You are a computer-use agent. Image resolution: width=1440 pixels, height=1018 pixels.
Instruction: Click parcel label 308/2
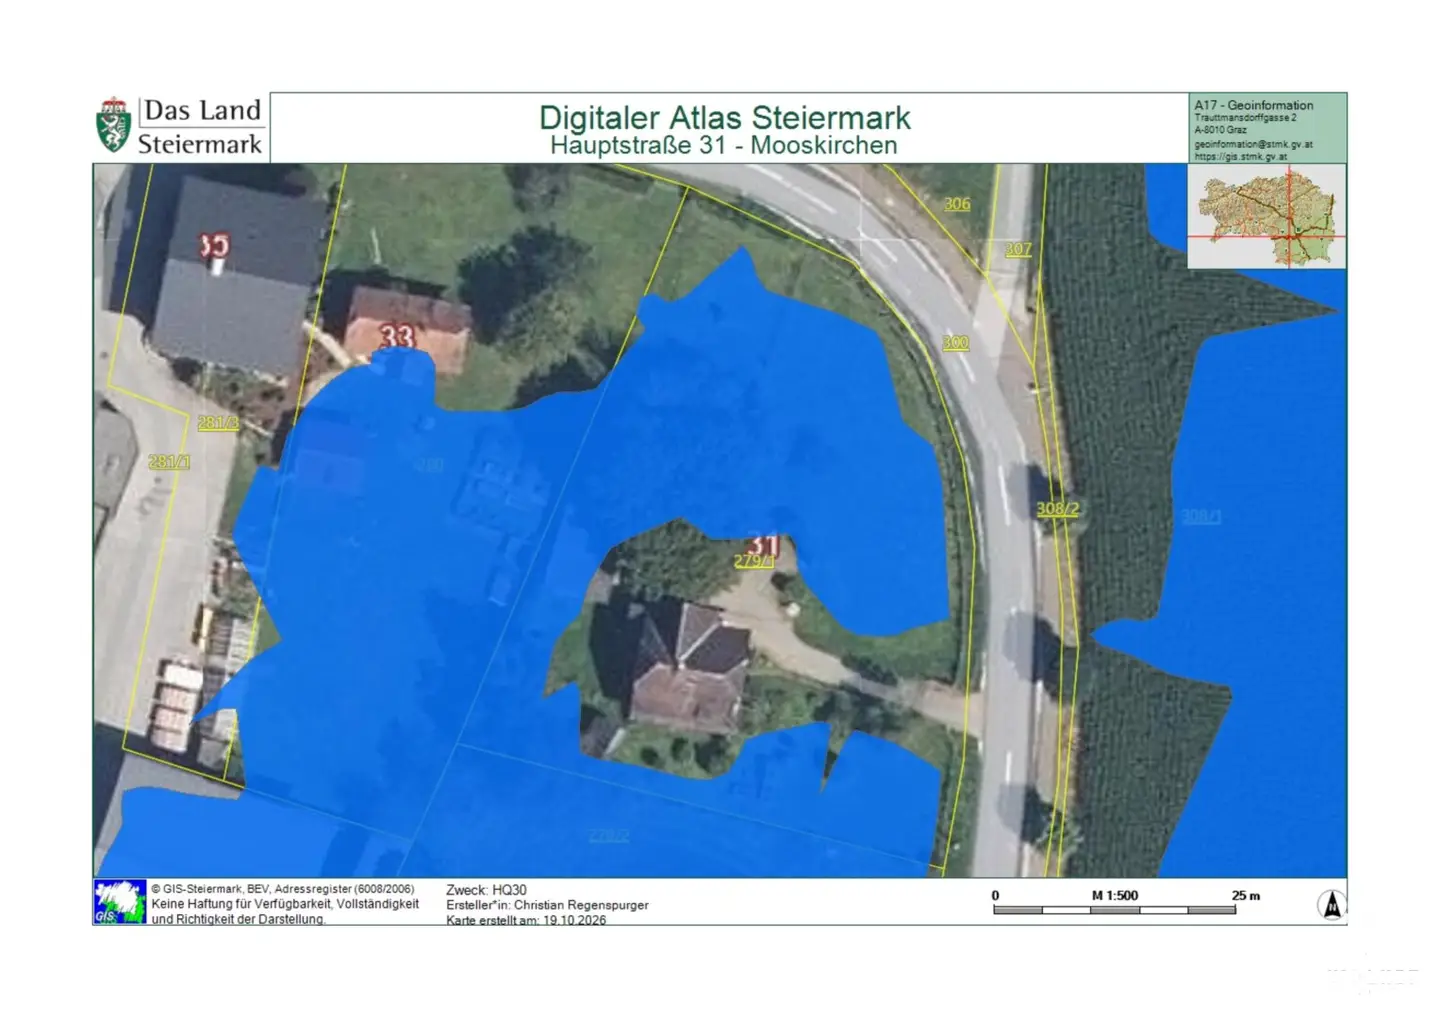pos(1058,509)
